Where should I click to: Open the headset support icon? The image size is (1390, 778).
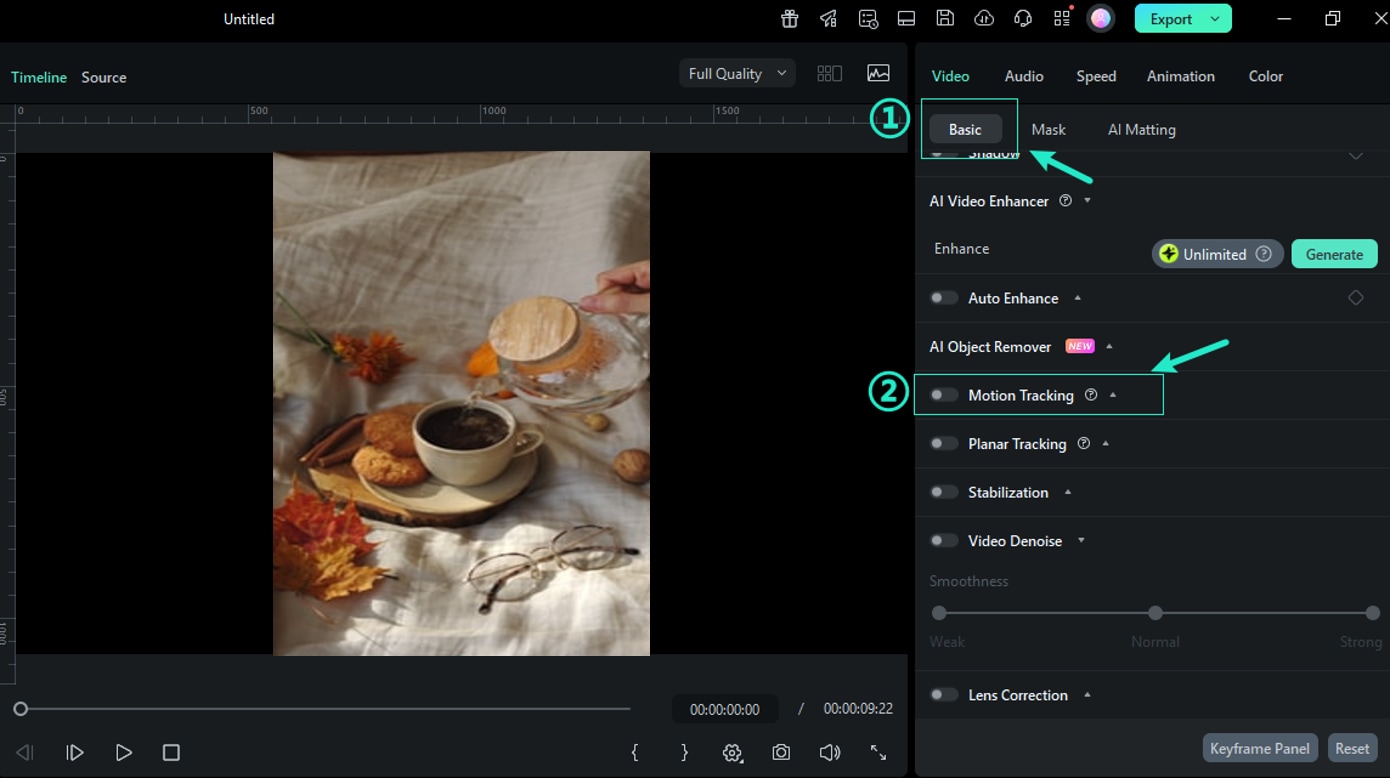pos(1022,19)
